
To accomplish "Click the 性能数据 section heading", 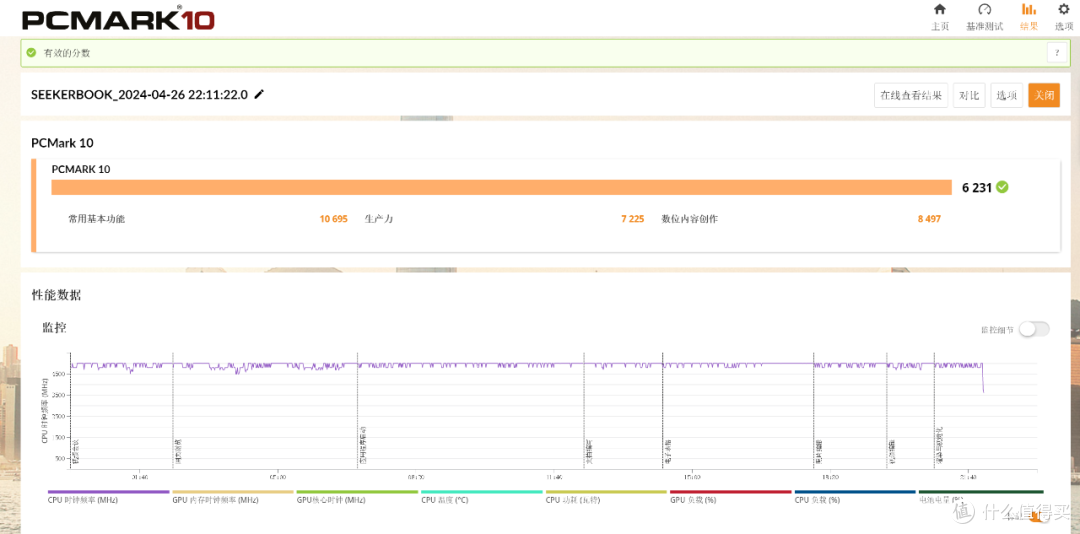I will click(56, 295).
